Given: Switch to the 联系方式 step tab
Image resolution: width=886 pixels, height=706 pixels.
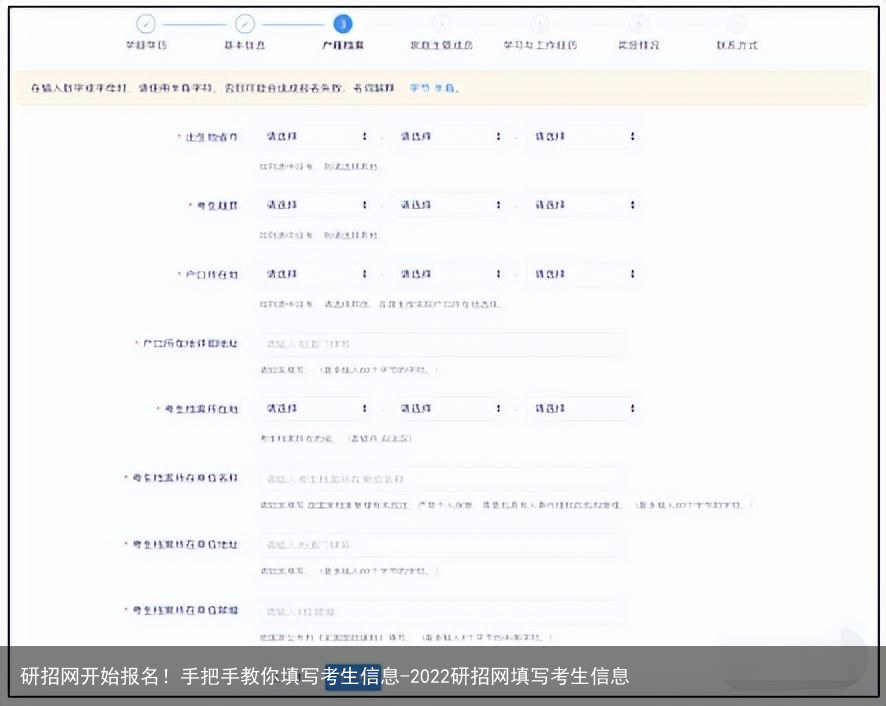Looking at the screenshot, I should pyautogui.click(x=735, y=43).
